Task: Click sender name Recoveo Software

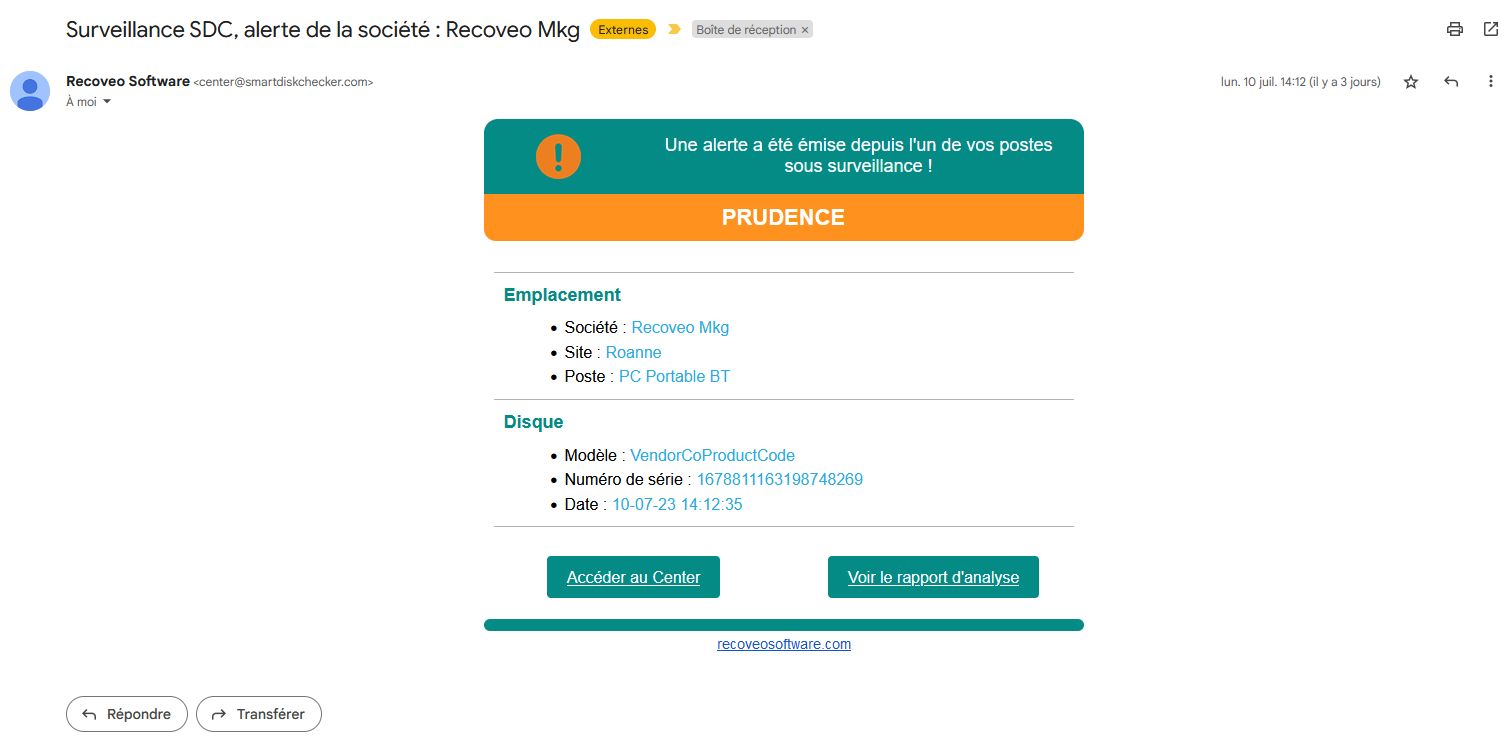Action: [x=128, y=81]
